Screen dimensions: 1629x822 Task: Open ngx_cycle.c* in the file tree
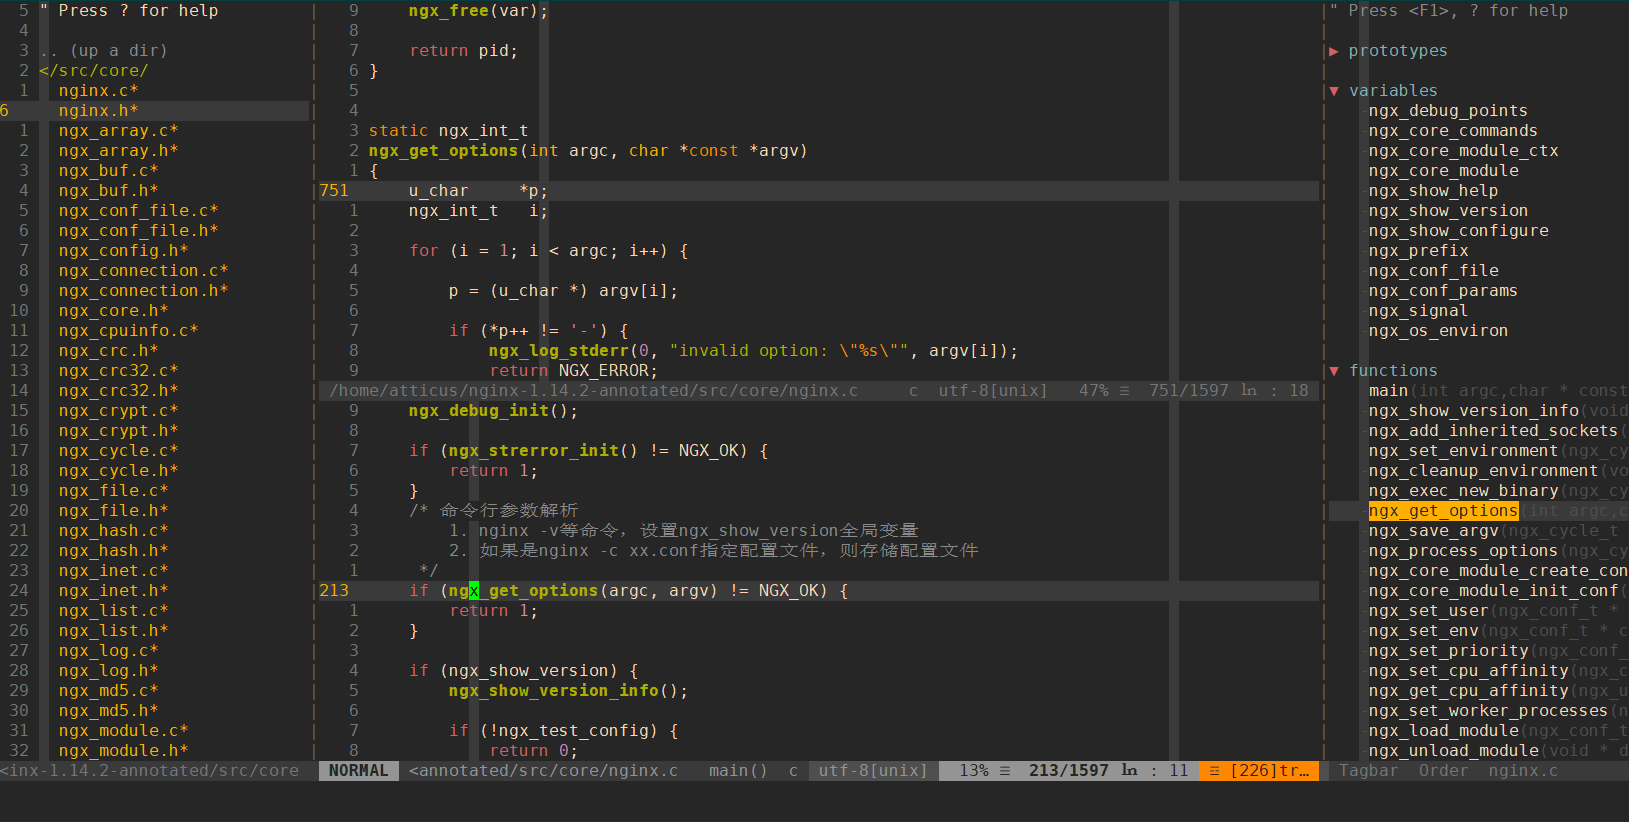118,451
